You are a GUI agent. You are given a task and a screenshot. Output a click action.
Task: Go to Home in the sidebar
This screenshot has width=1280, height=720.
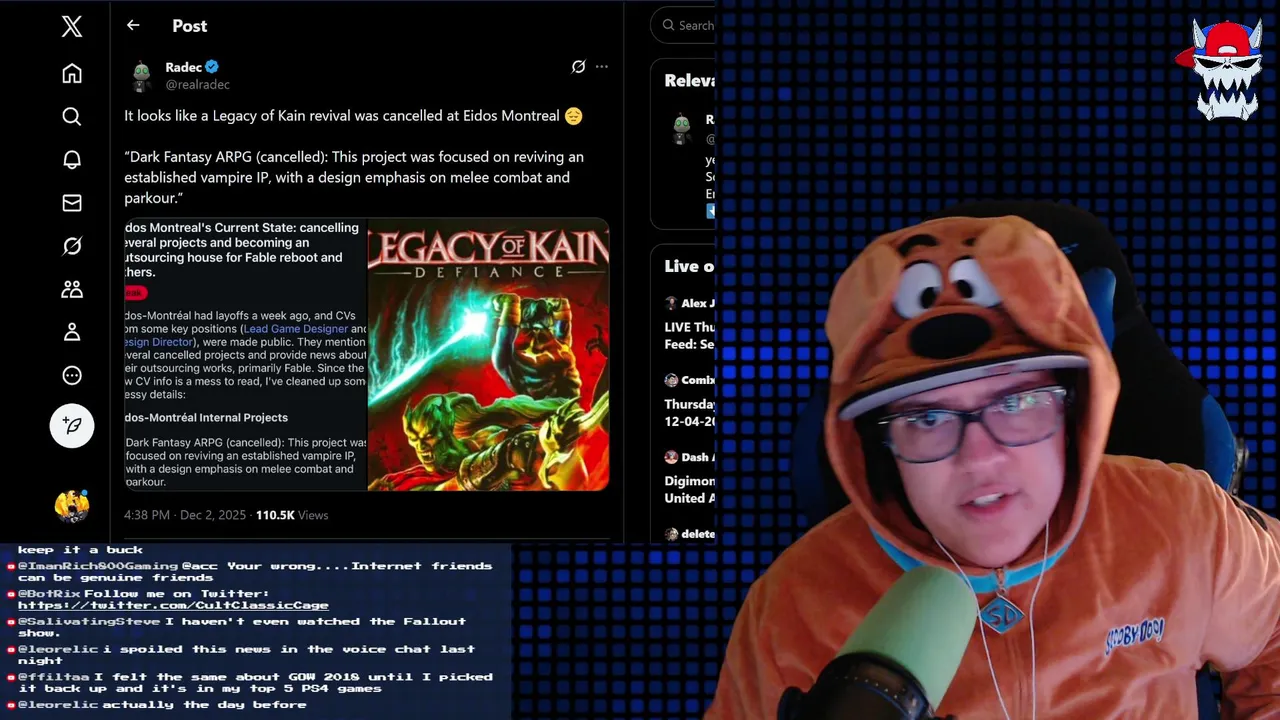tap(72, 74)
